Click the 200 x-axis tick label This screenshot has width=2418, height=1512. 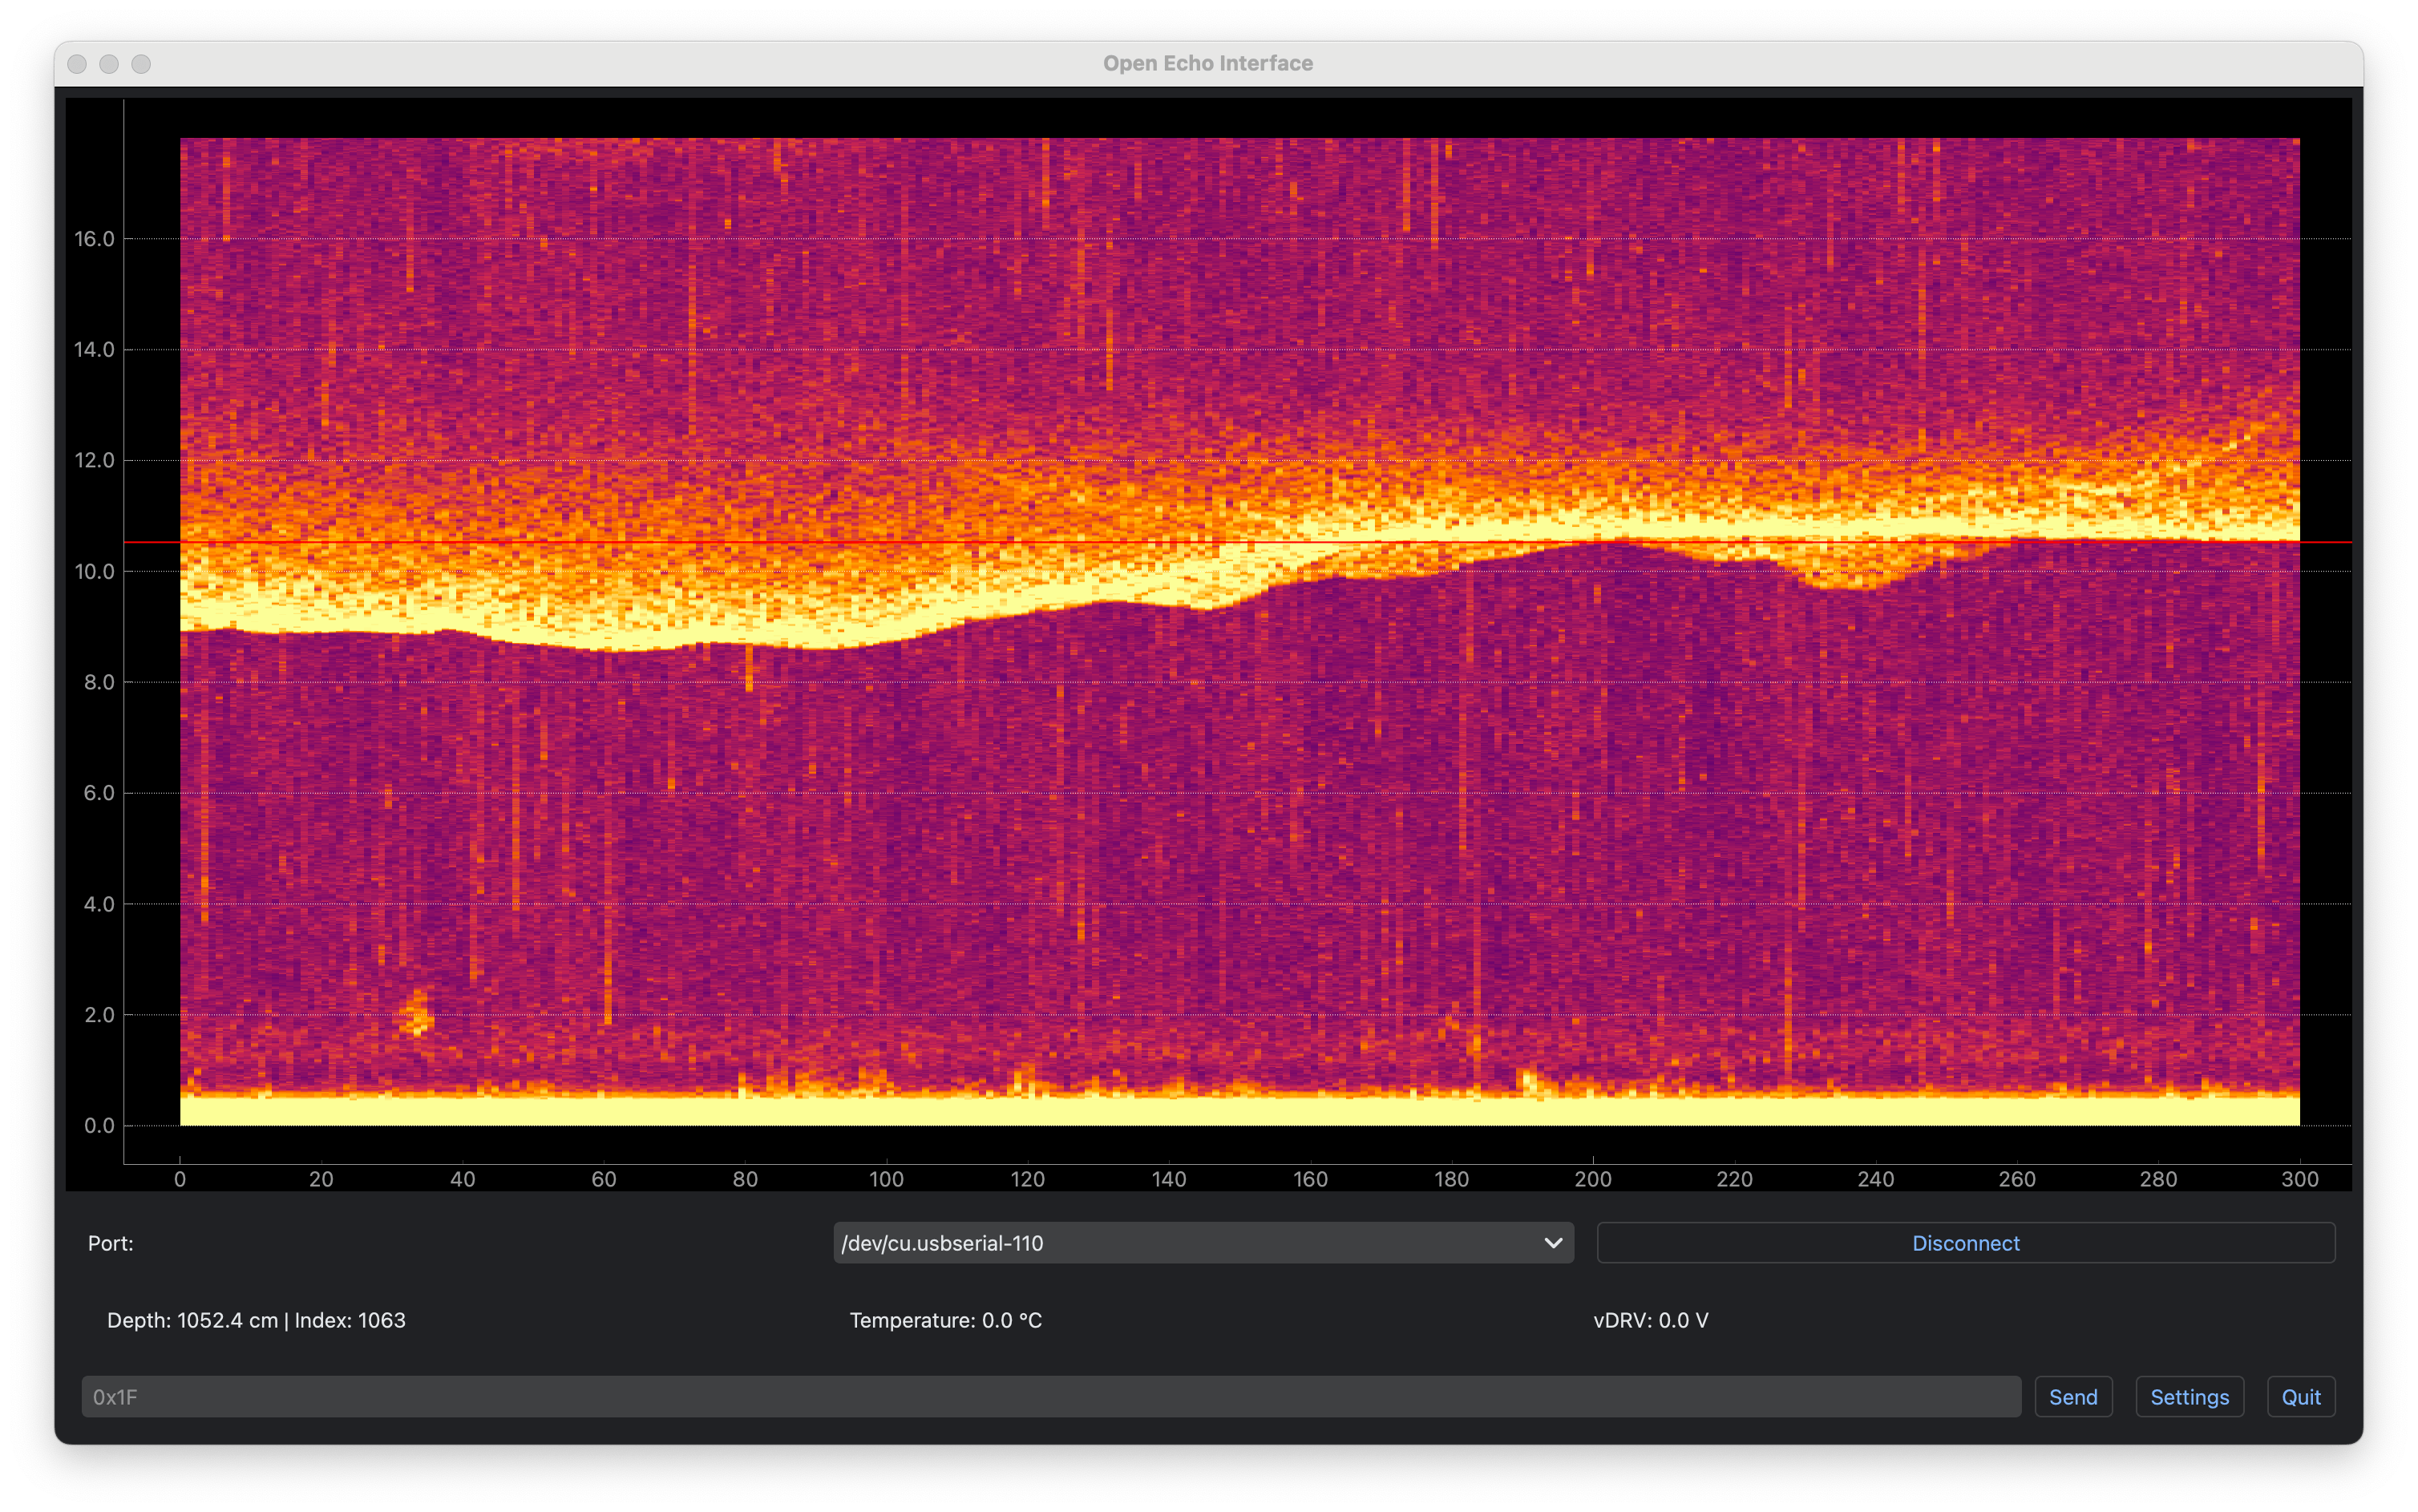coord(1592,1179)
